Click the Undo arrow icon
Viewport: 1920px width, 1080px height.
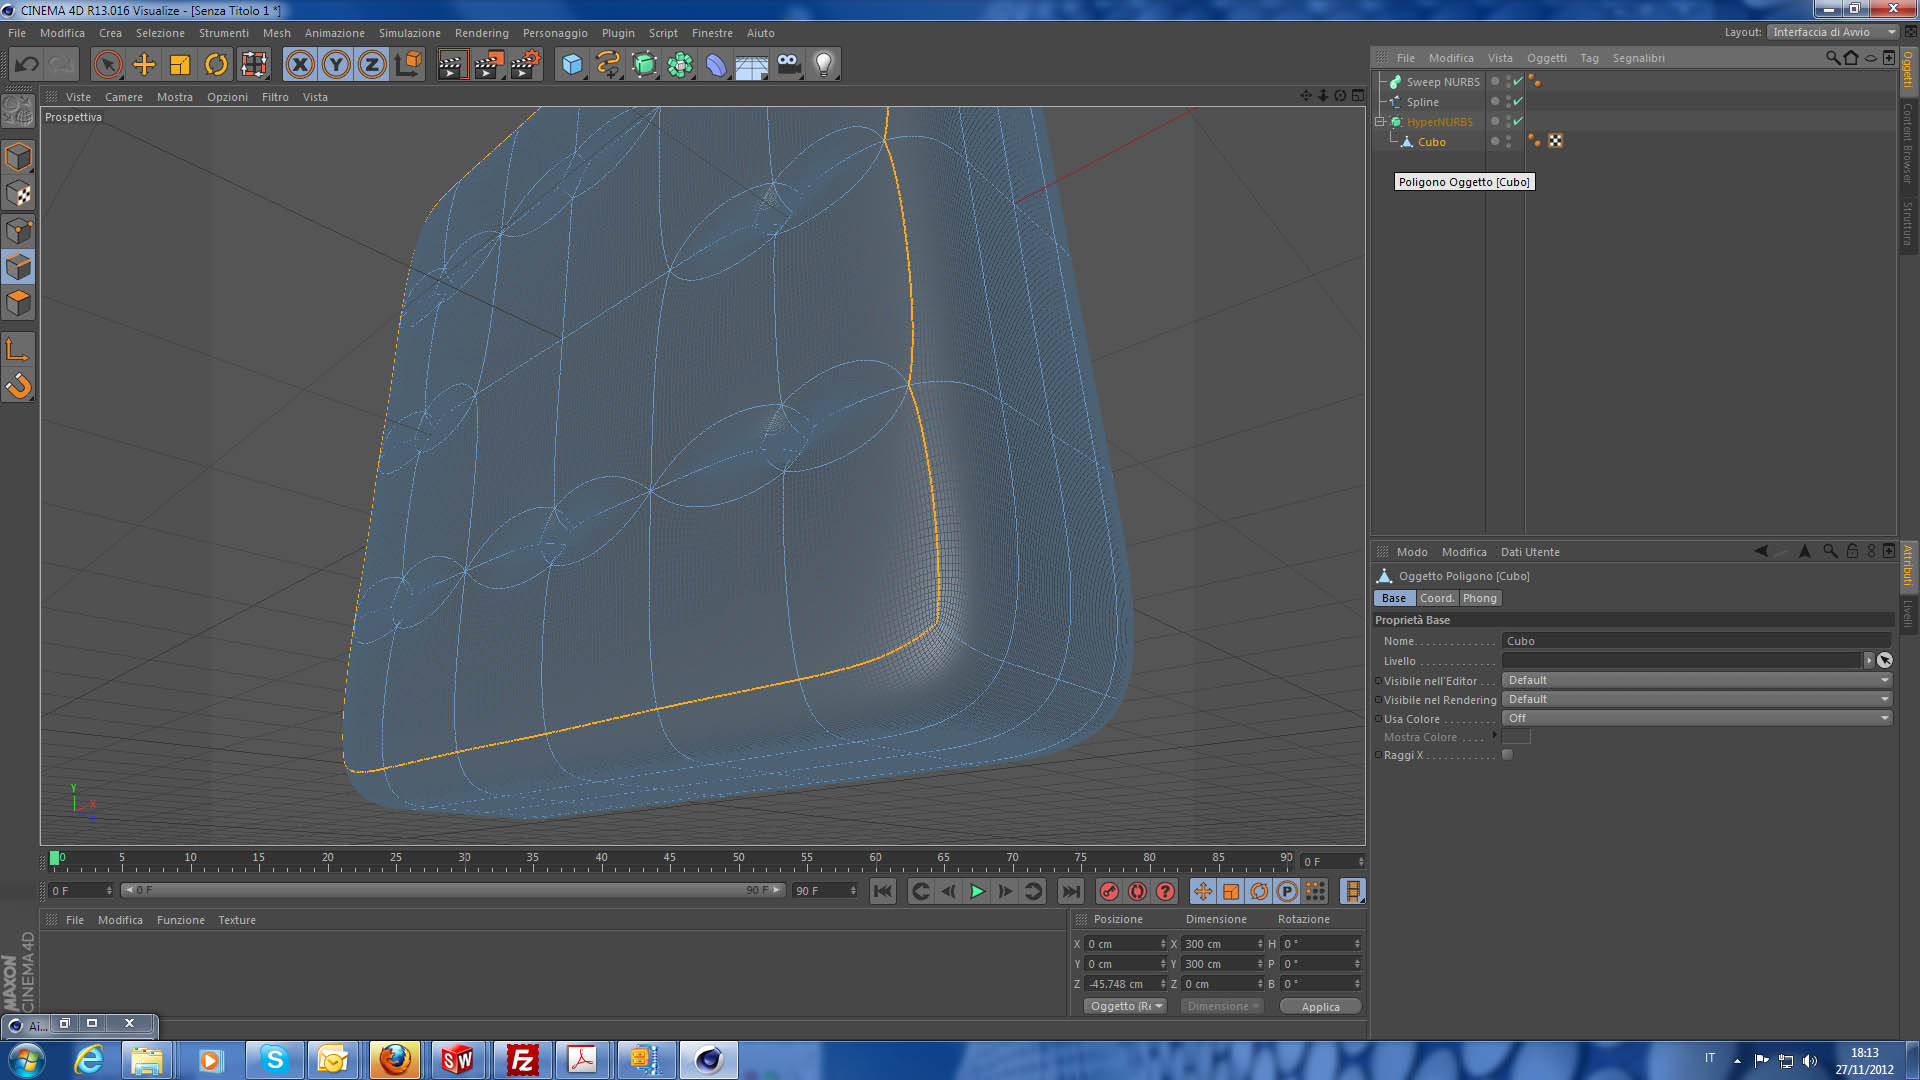coord(26,65)
